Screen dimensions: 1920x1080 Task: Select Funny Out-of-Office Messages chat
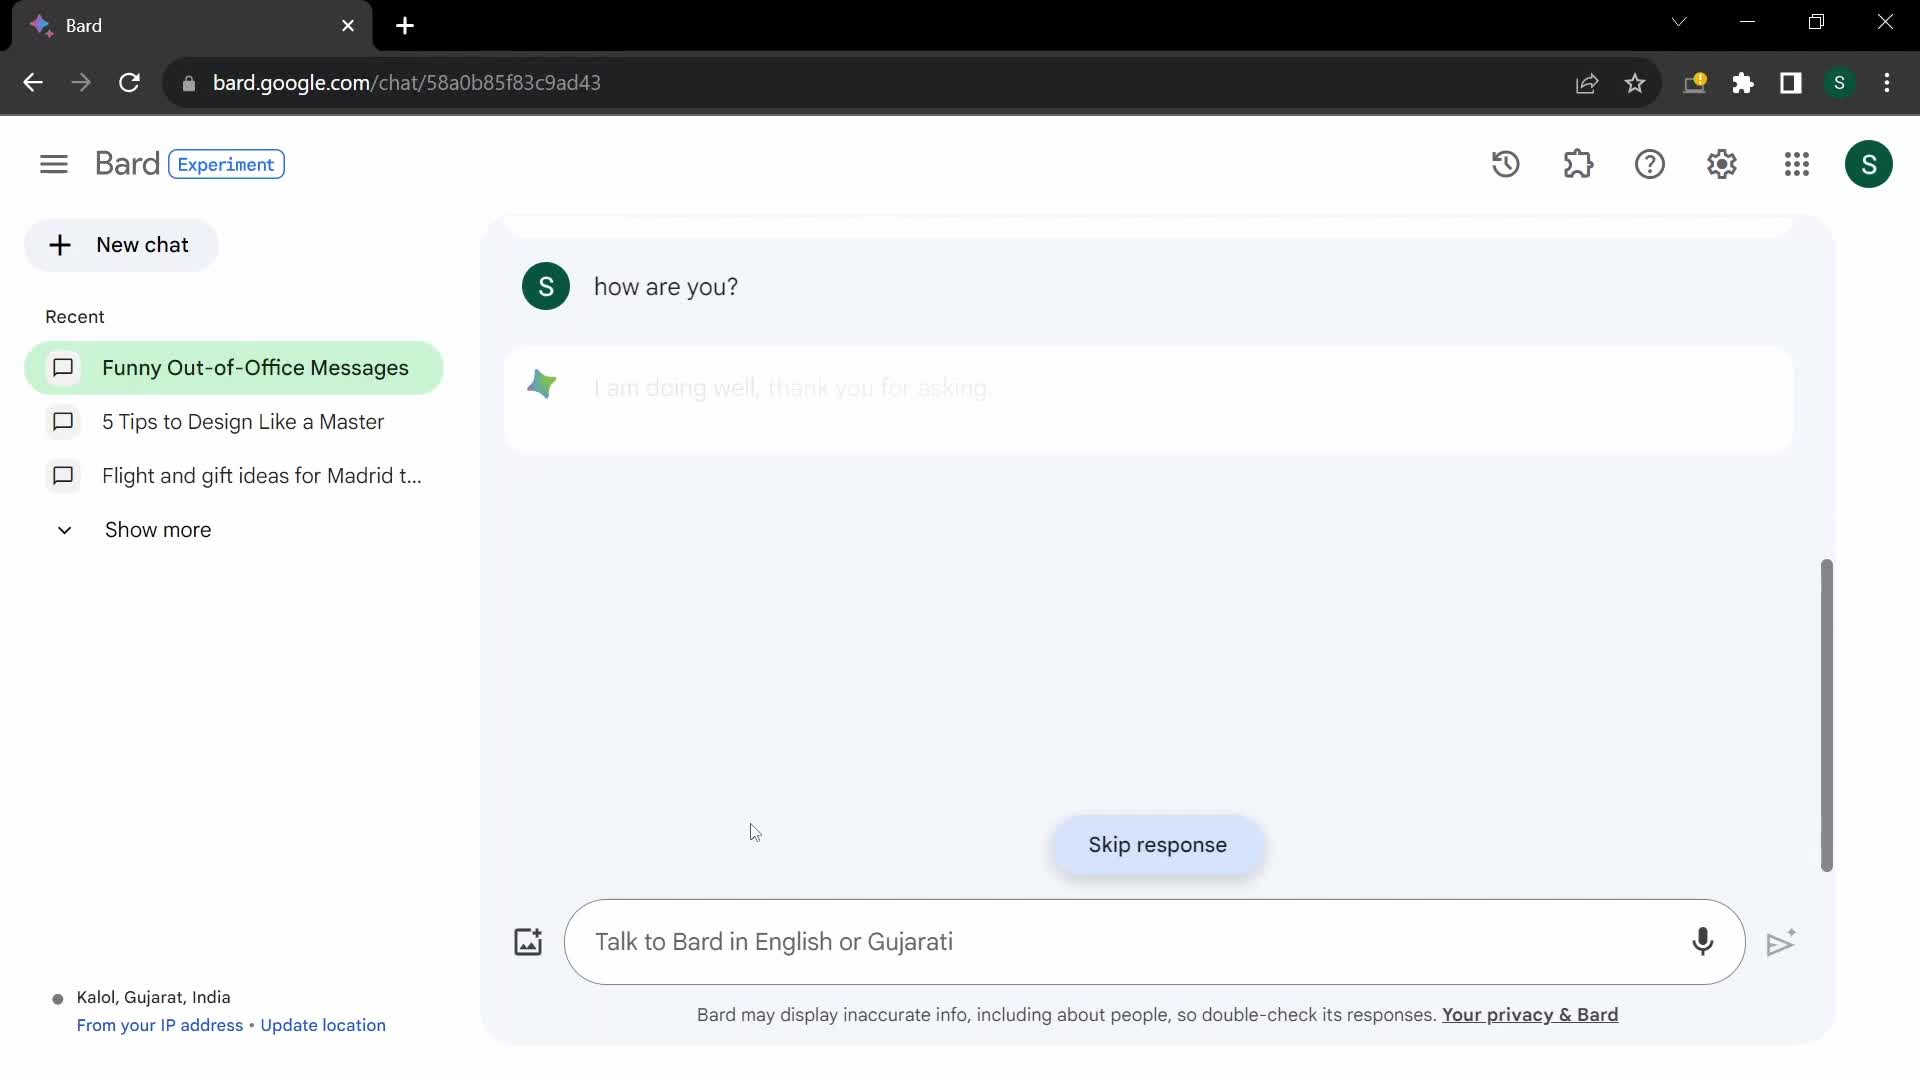[x=256, y=367]
